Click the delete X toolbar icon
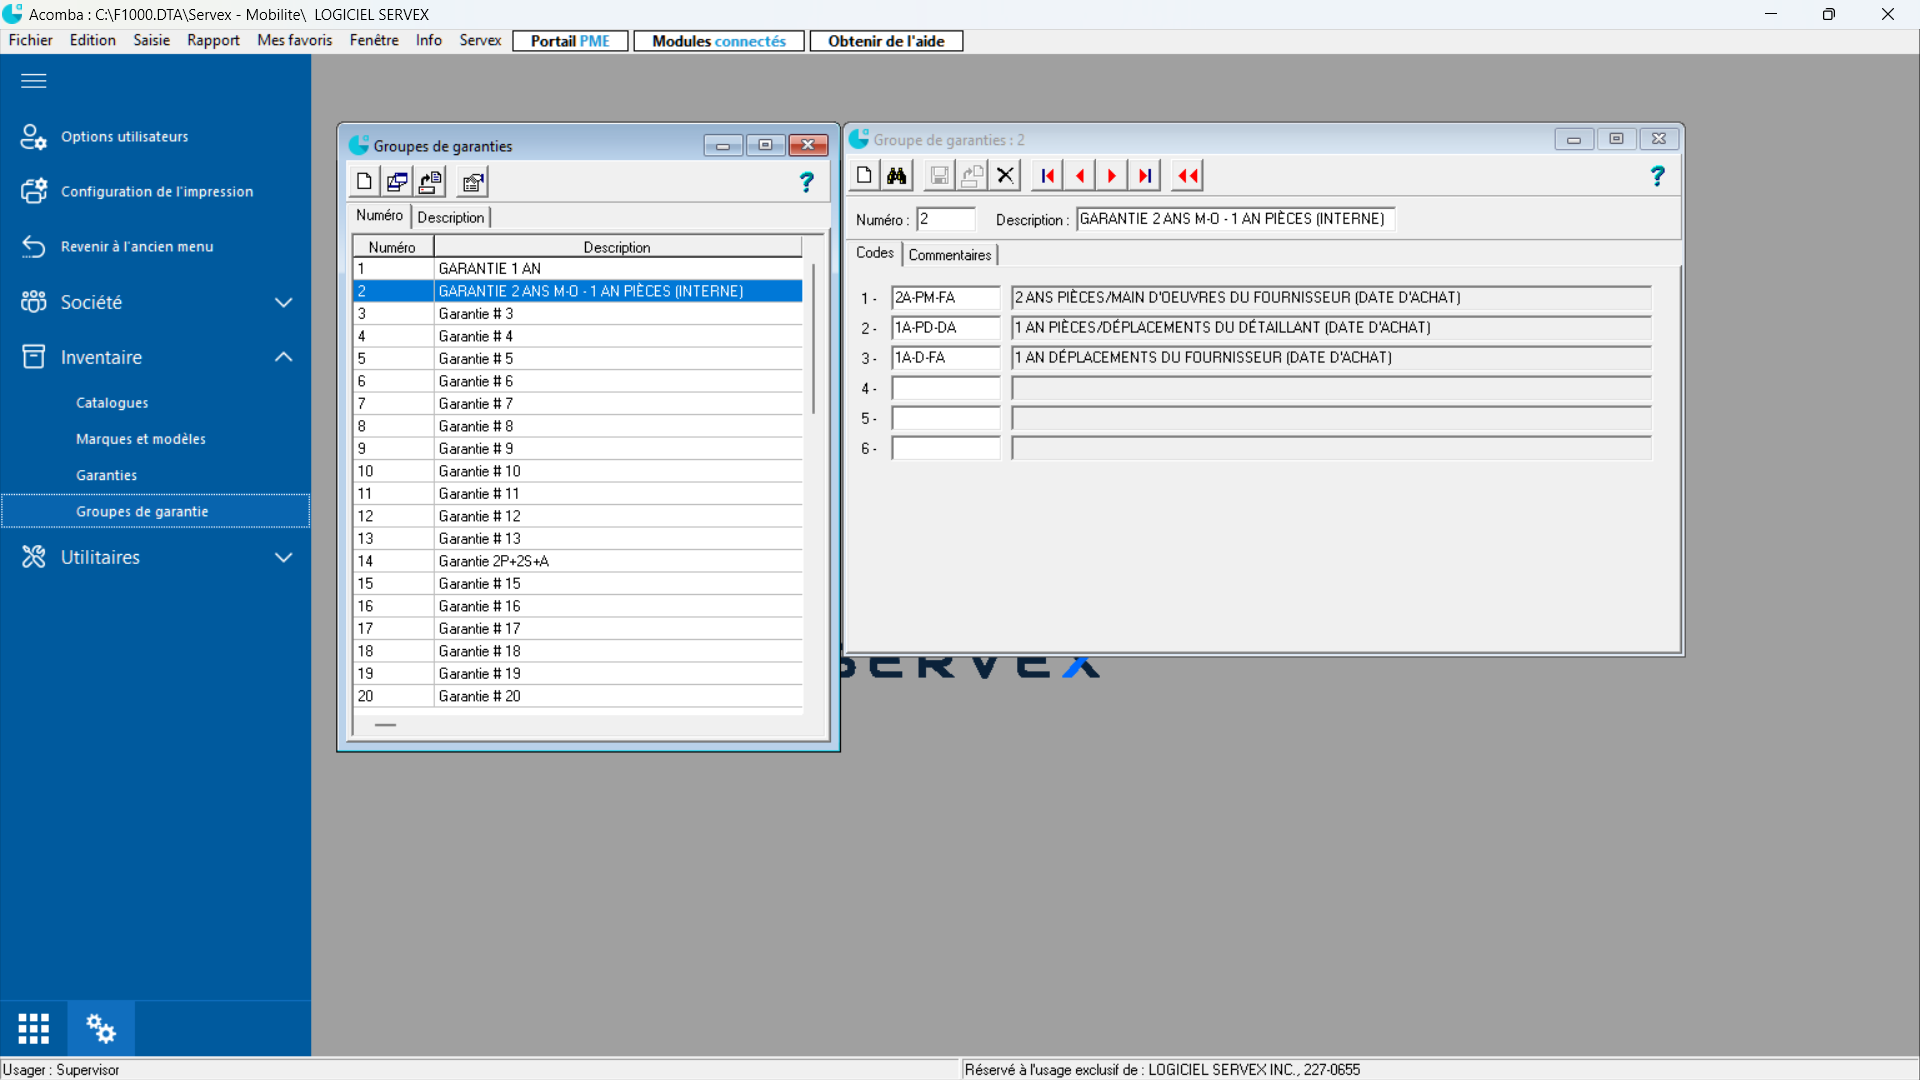This screenshot has width=1920, height=1080. pos(1005,176)
